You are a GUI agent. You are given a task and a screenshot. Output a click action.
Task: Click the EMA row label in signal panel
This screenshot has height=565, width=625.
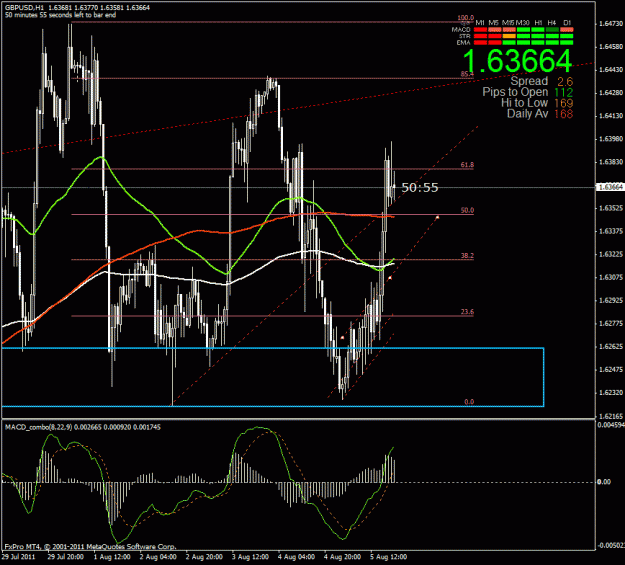(464, 43)
